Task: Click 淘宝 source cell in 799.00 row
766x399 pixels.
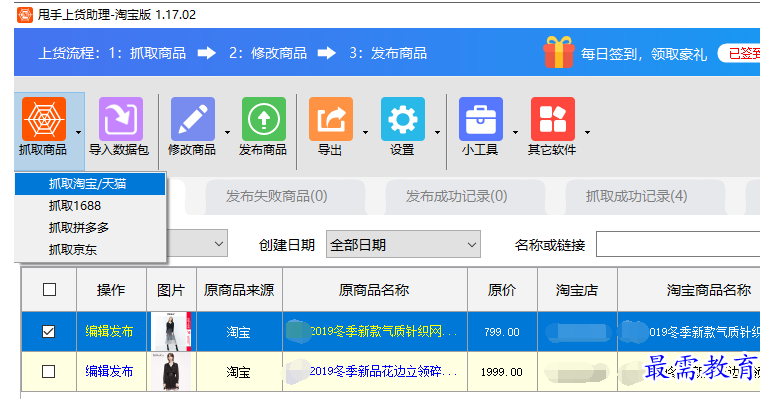Action: 239,332
